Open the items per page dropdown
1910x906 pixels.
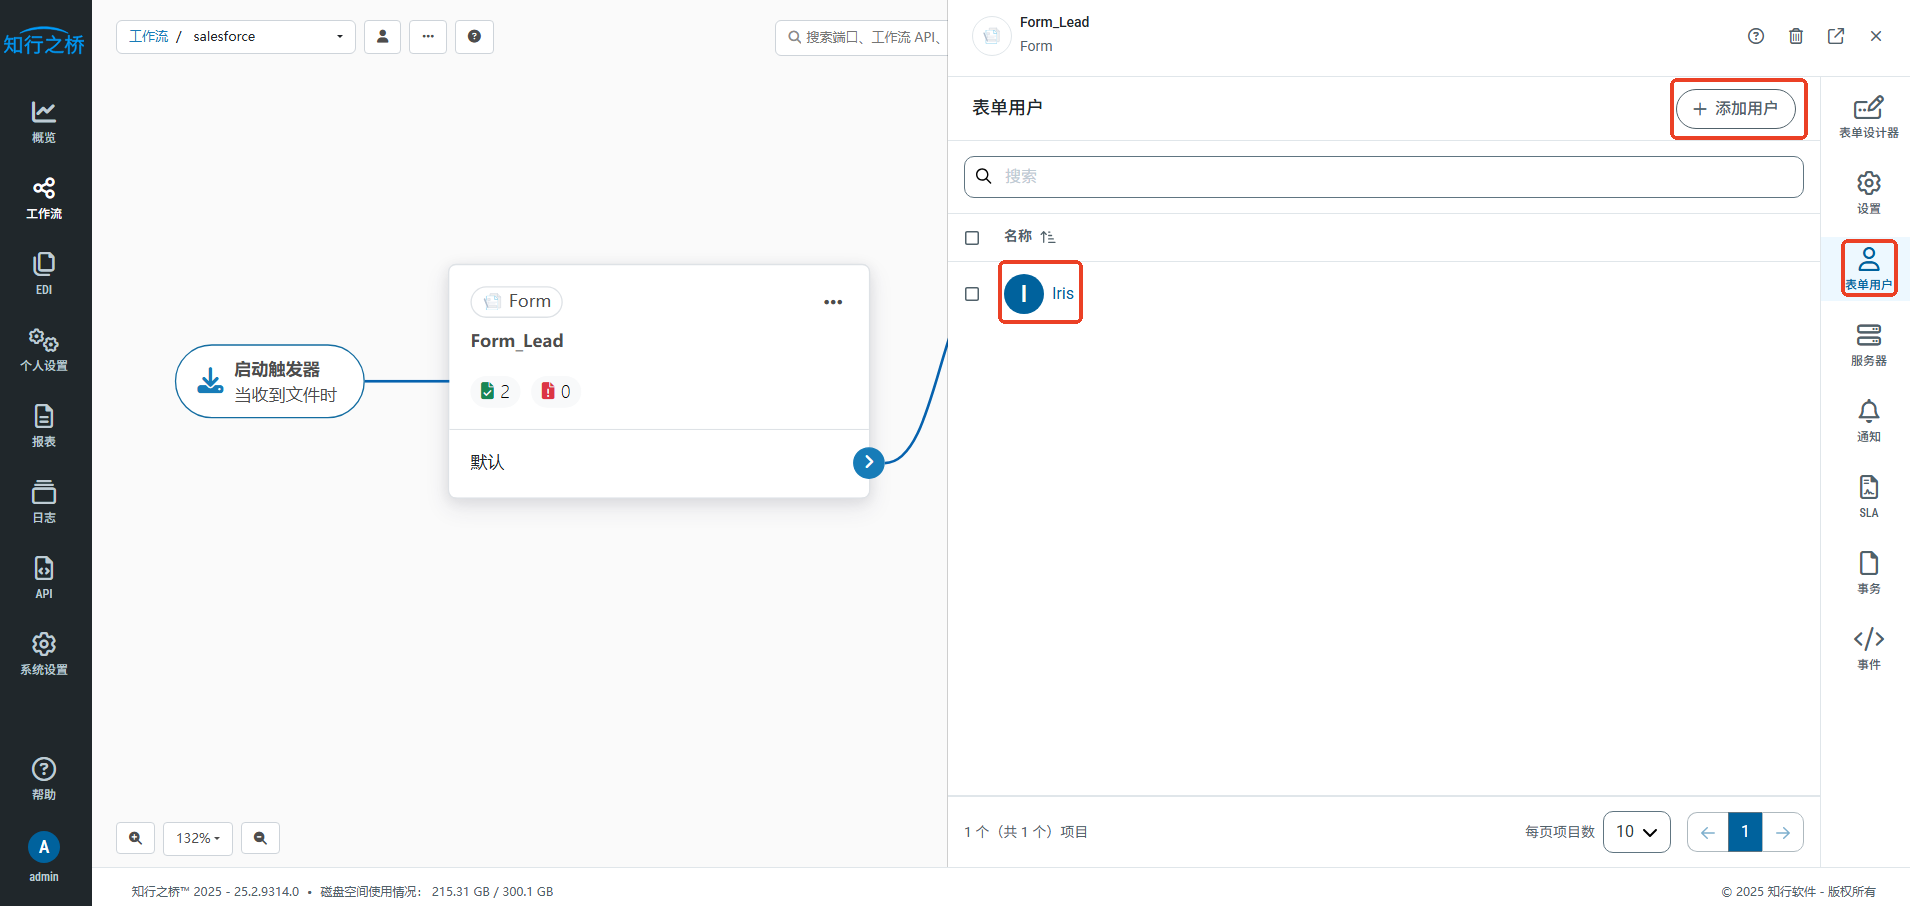pos(1636,832)
